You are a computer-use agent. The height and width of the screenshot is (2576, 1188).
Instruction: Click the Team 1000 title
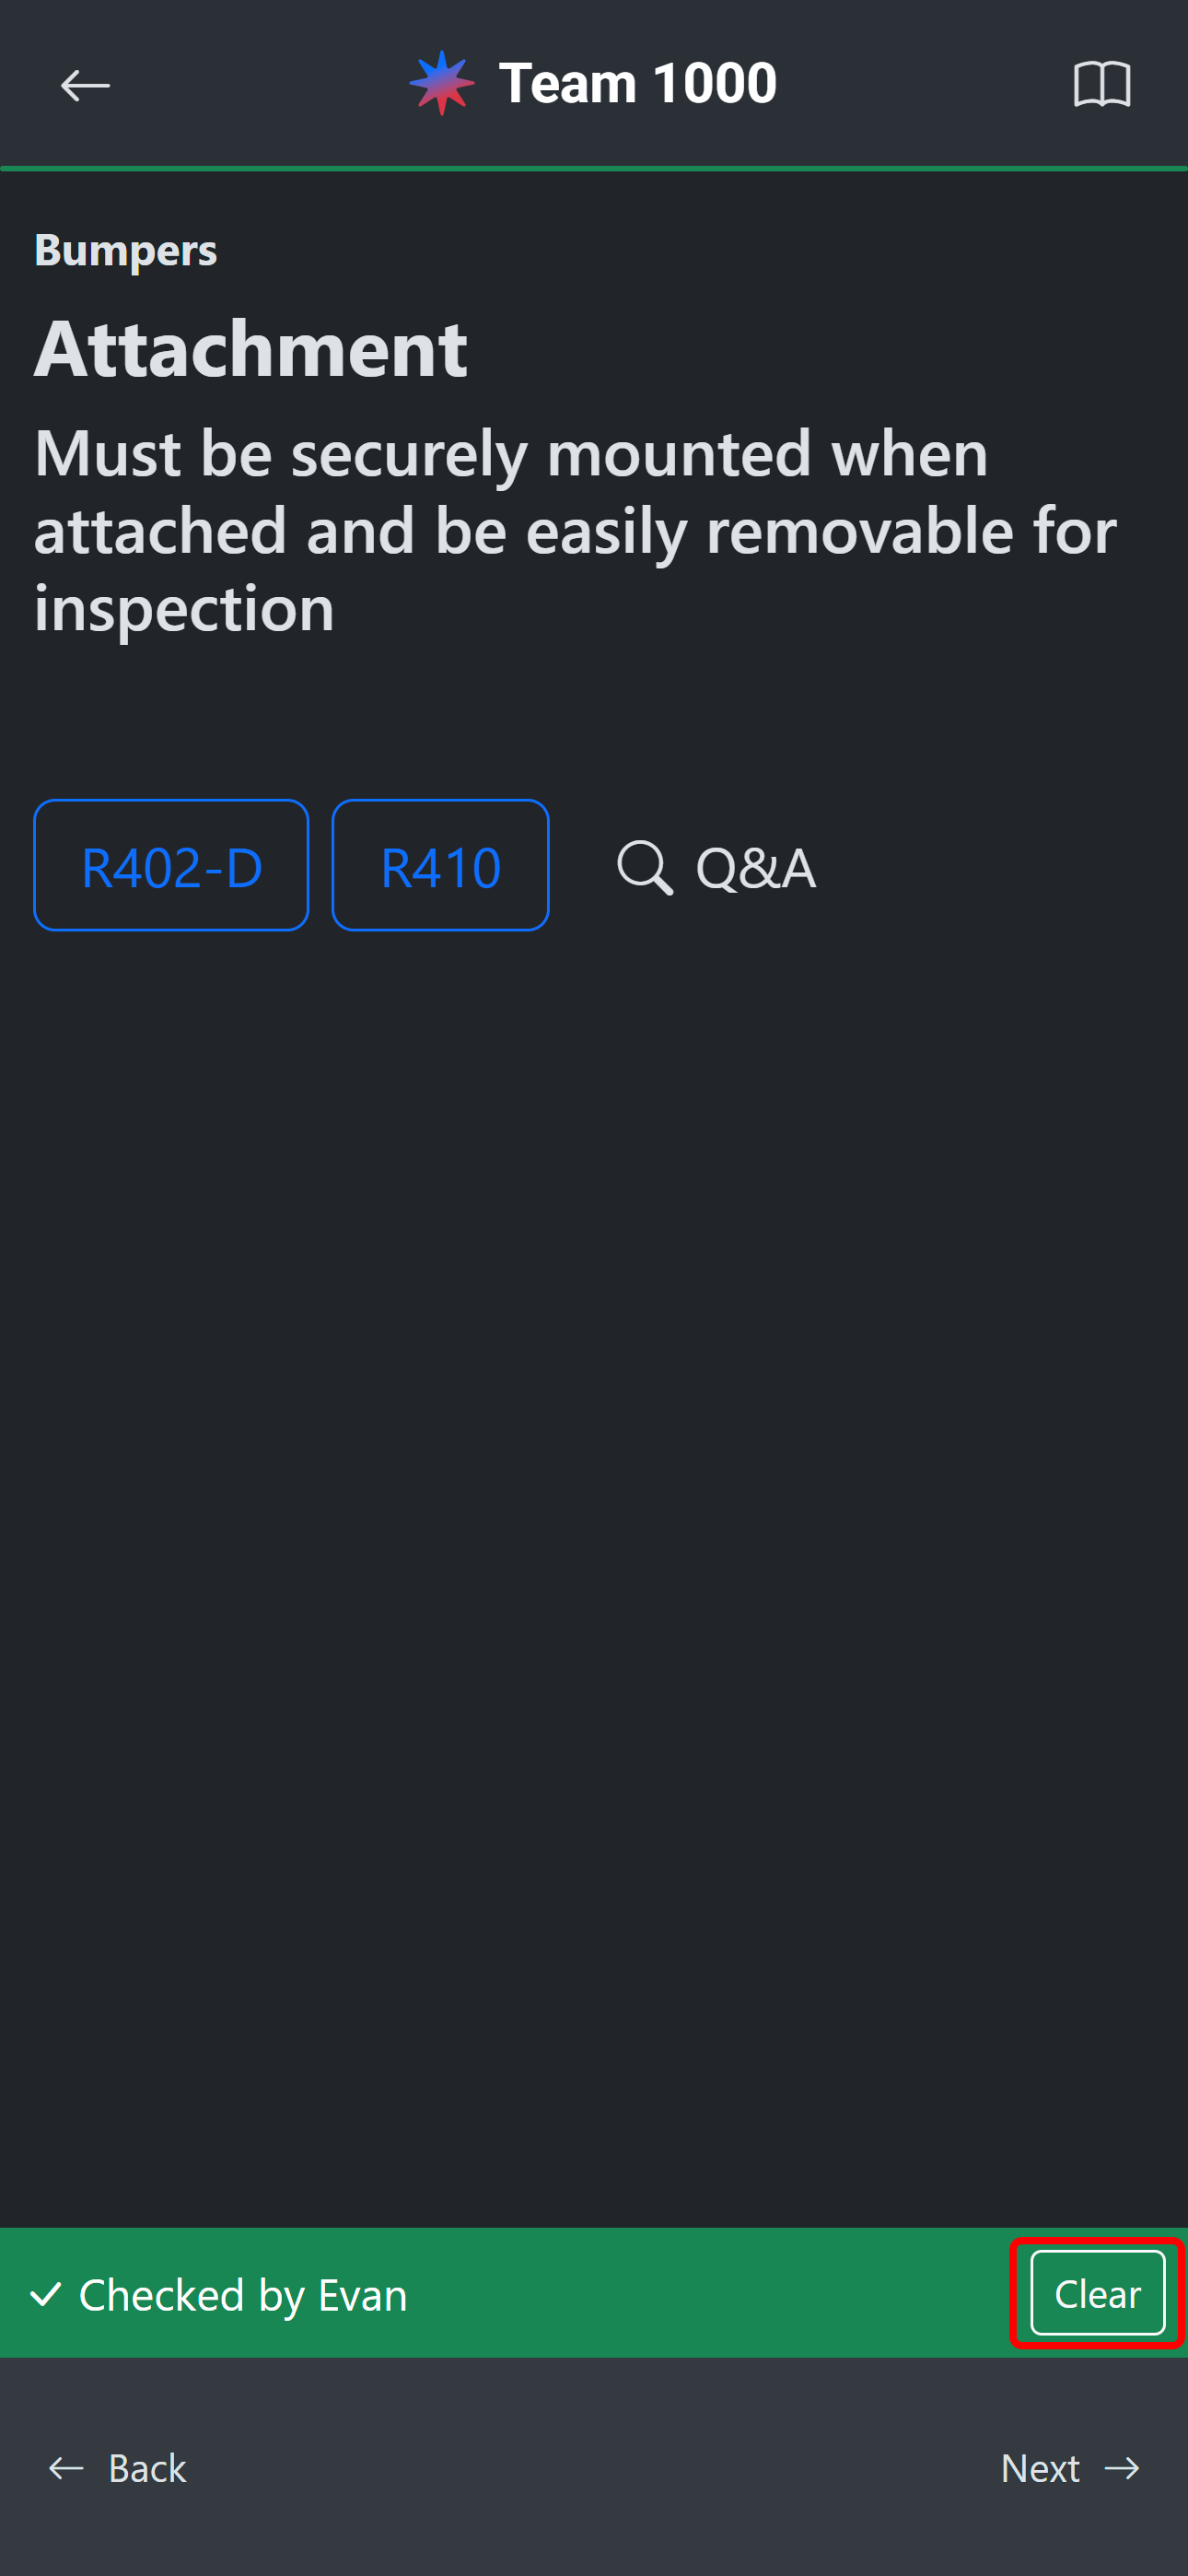637,83
